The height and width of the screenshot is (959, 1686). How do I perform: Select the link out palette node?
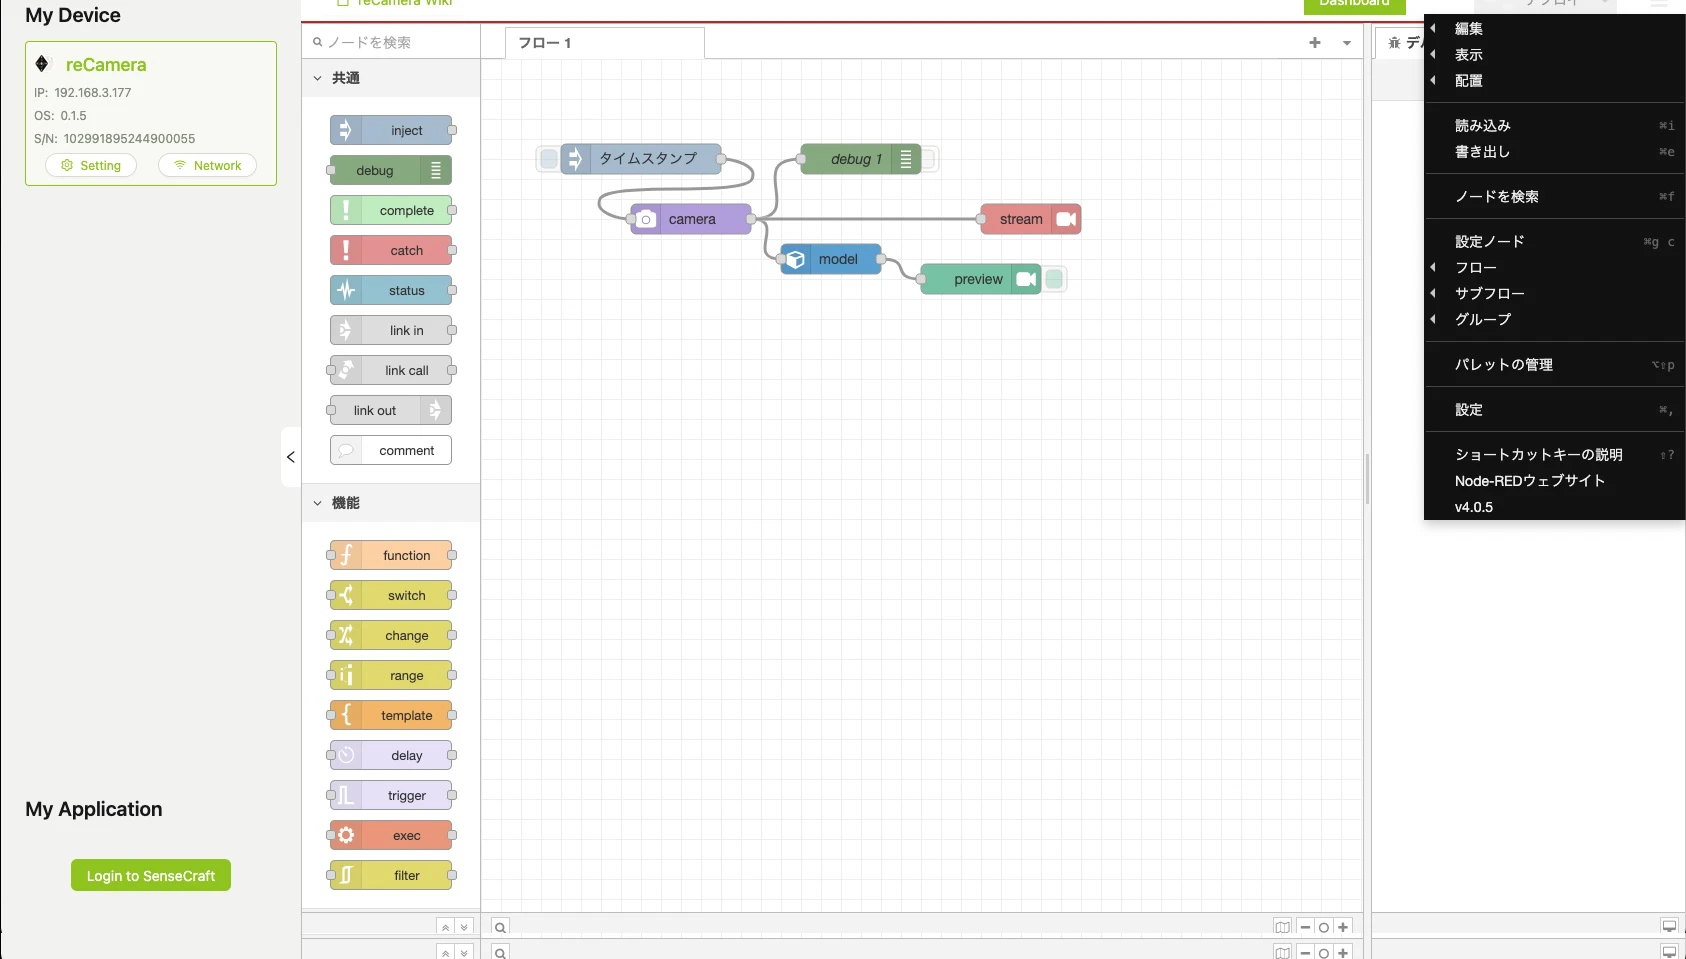(x=391, y=410)
